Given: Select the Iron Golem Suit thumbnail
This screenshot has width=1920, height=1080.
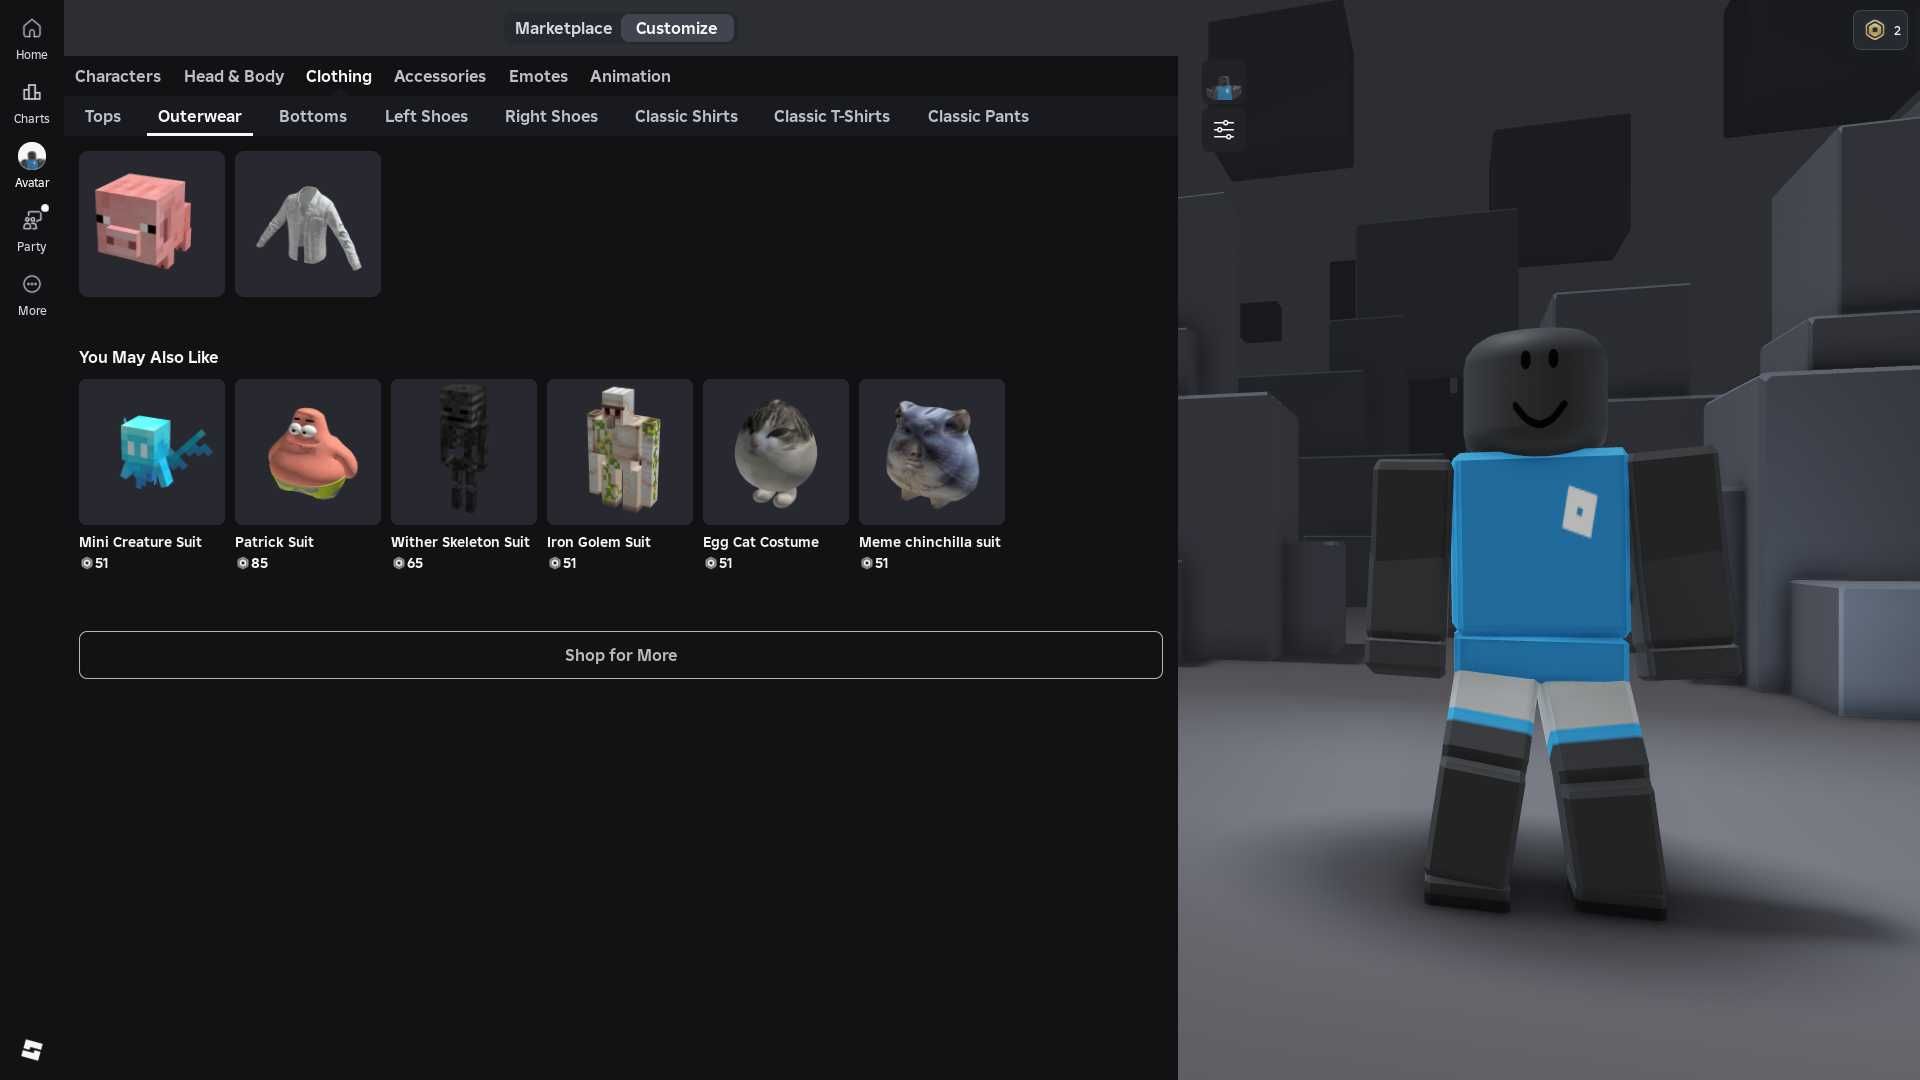Looking at the screenshot, I should [620, 452].
